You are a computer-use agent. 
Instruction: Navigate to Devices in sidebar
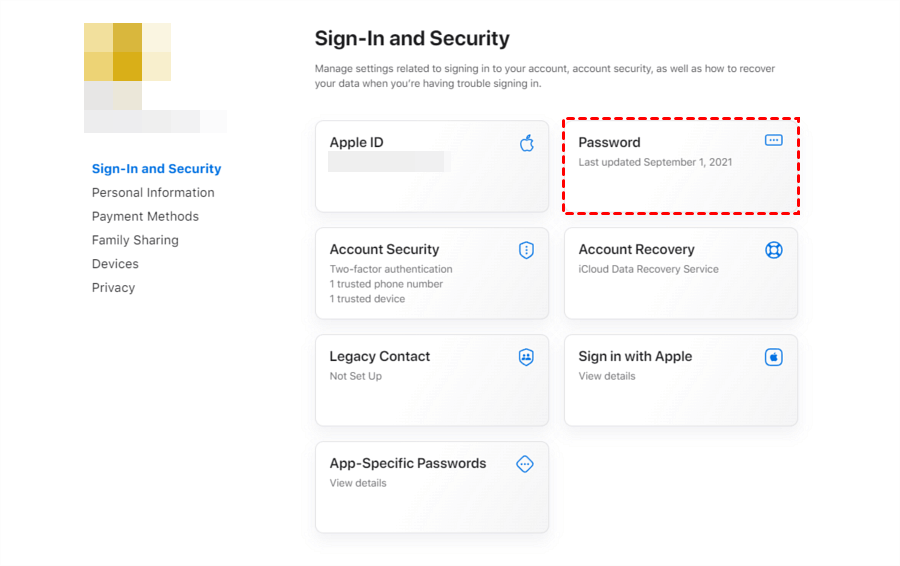coord(115,264)
